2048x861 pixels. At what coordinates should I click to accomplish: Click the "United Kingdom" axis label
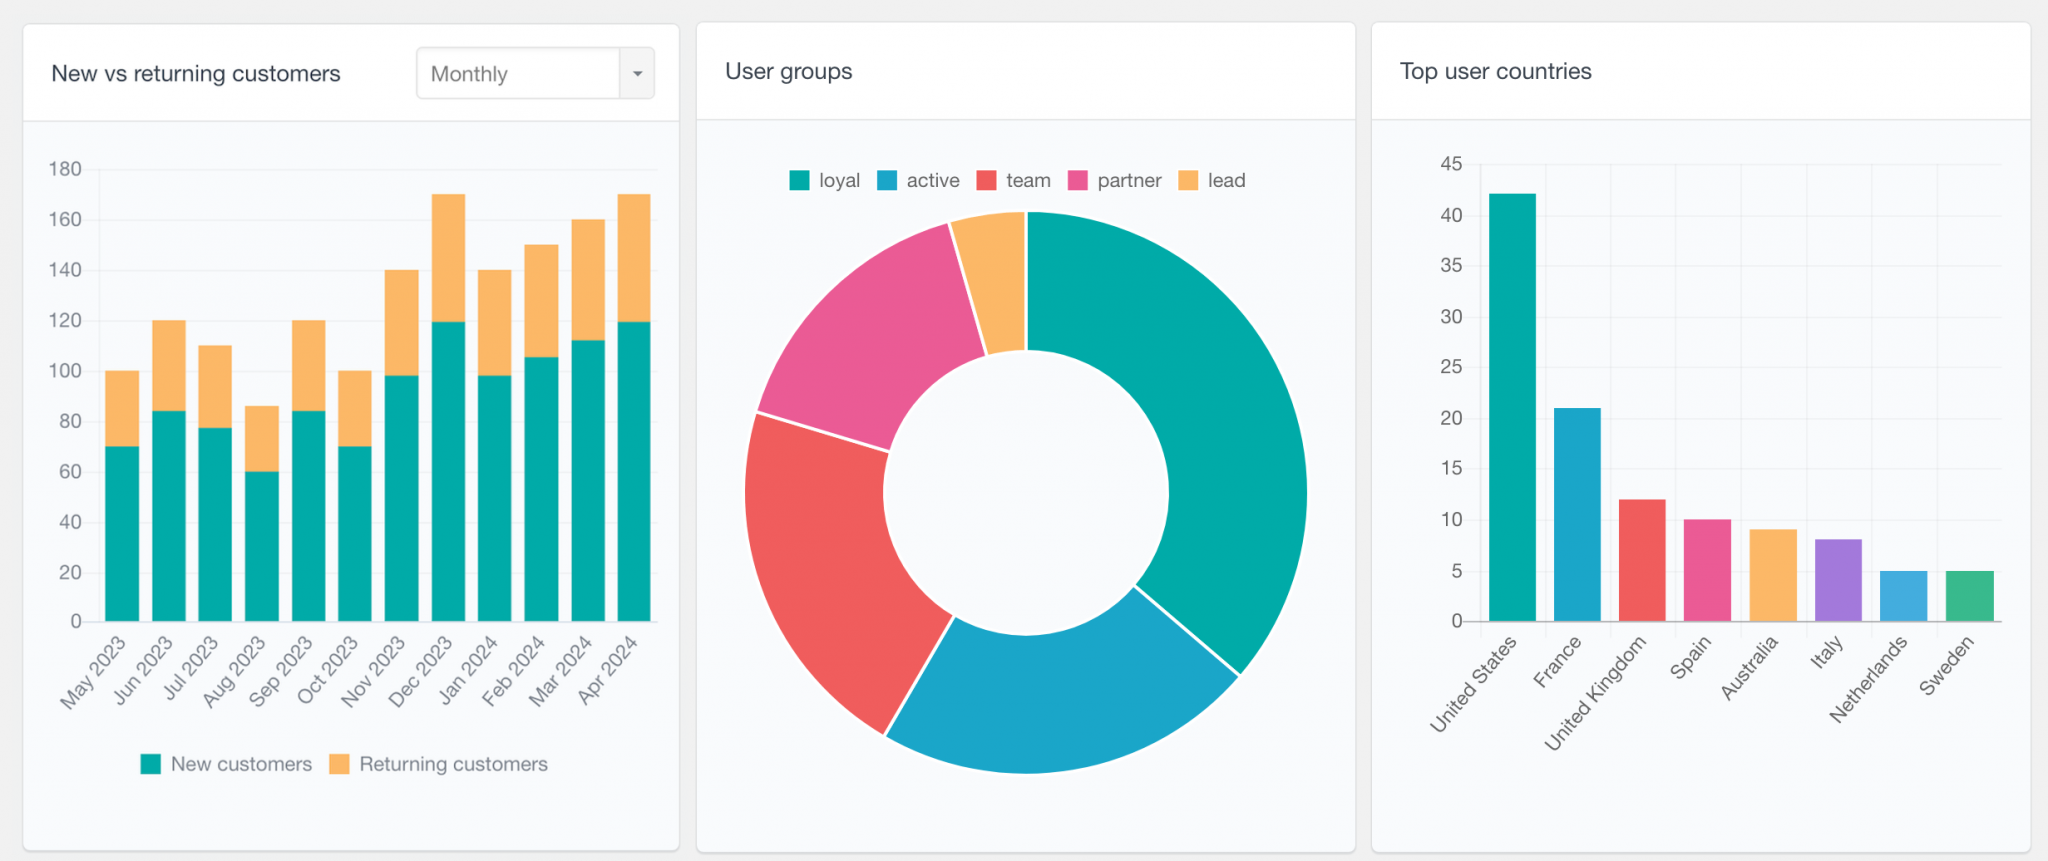point(1596,693)
